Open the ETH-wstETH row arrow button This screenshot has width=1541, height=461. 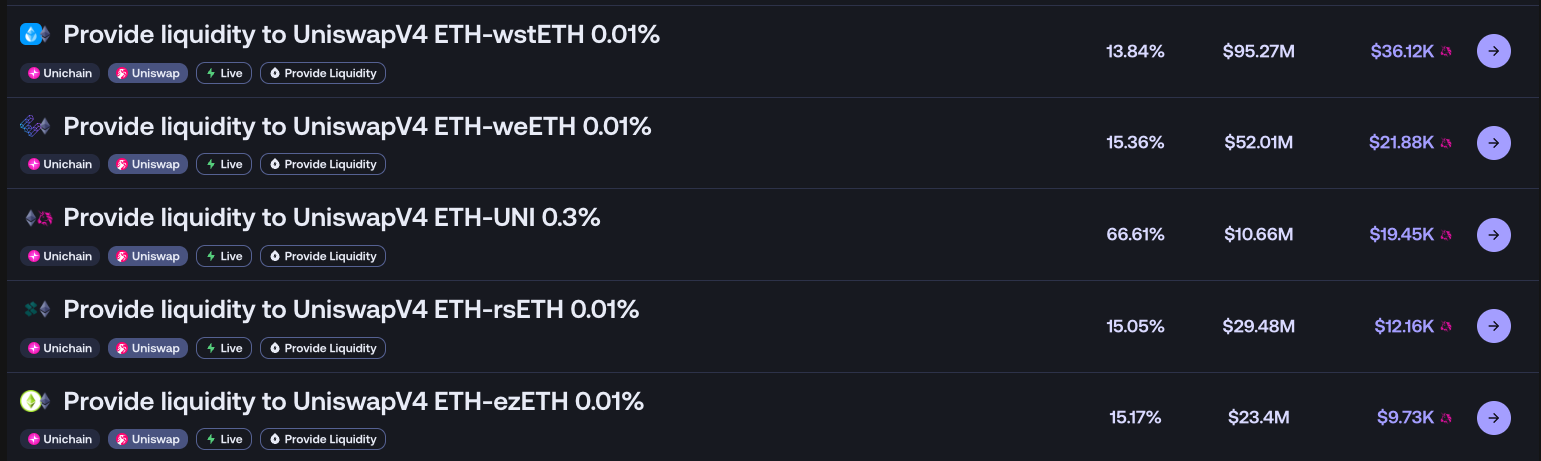tap(1493, 51)
